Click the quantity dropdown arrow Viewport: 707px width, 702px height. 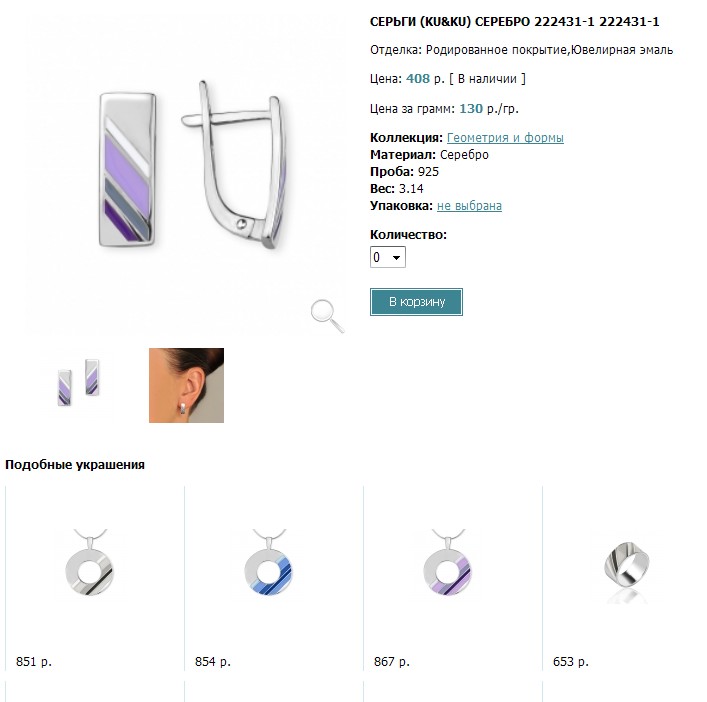[x=396, y=257]
